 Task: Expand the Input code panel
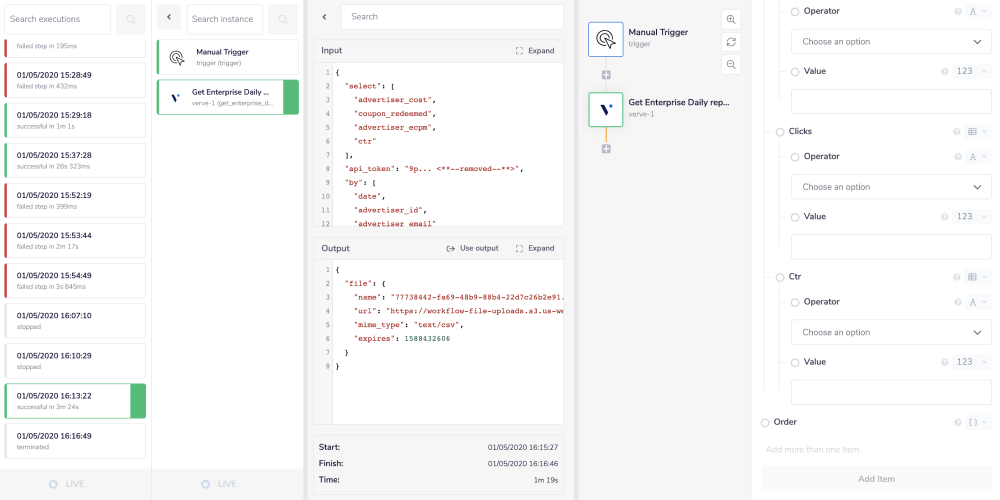[534, 50]
